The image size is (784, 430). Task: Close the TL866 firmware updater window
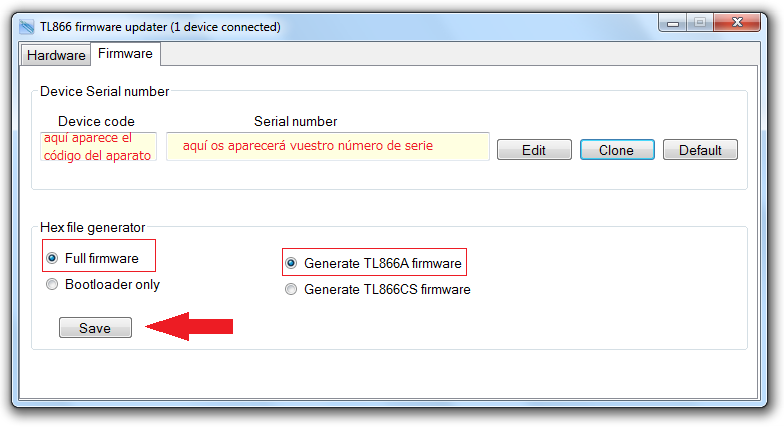737,22
